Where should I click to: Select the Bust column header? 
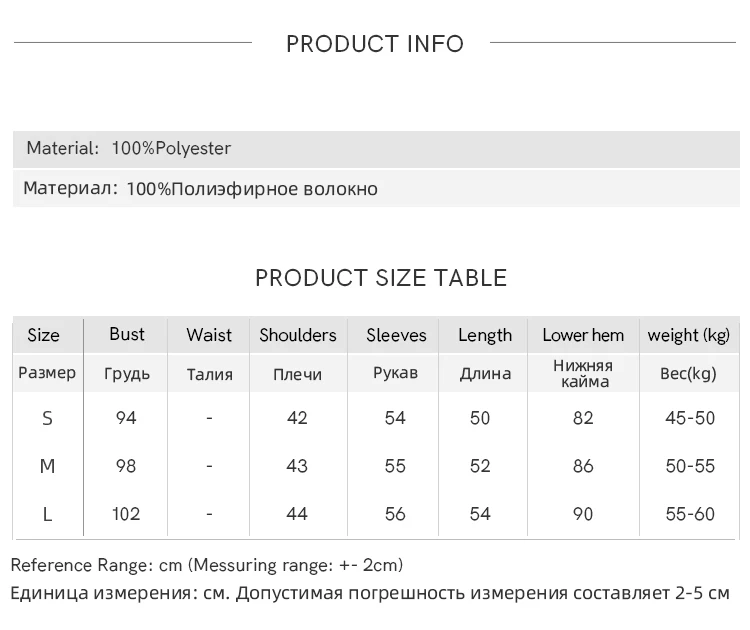127,335
